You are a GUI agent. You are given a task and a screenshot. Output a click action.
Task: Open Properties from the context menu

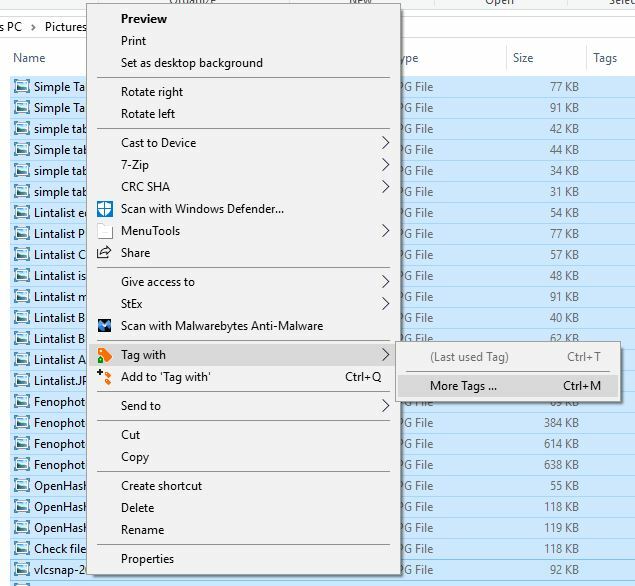tap(147, 559)
